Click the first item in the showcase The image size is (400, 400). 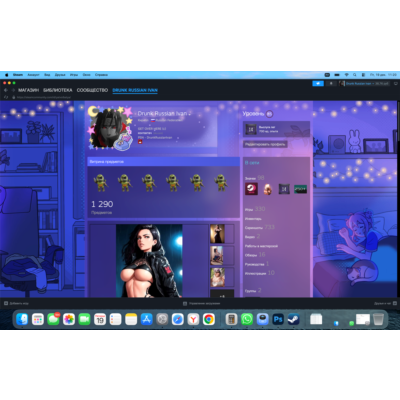101,182
